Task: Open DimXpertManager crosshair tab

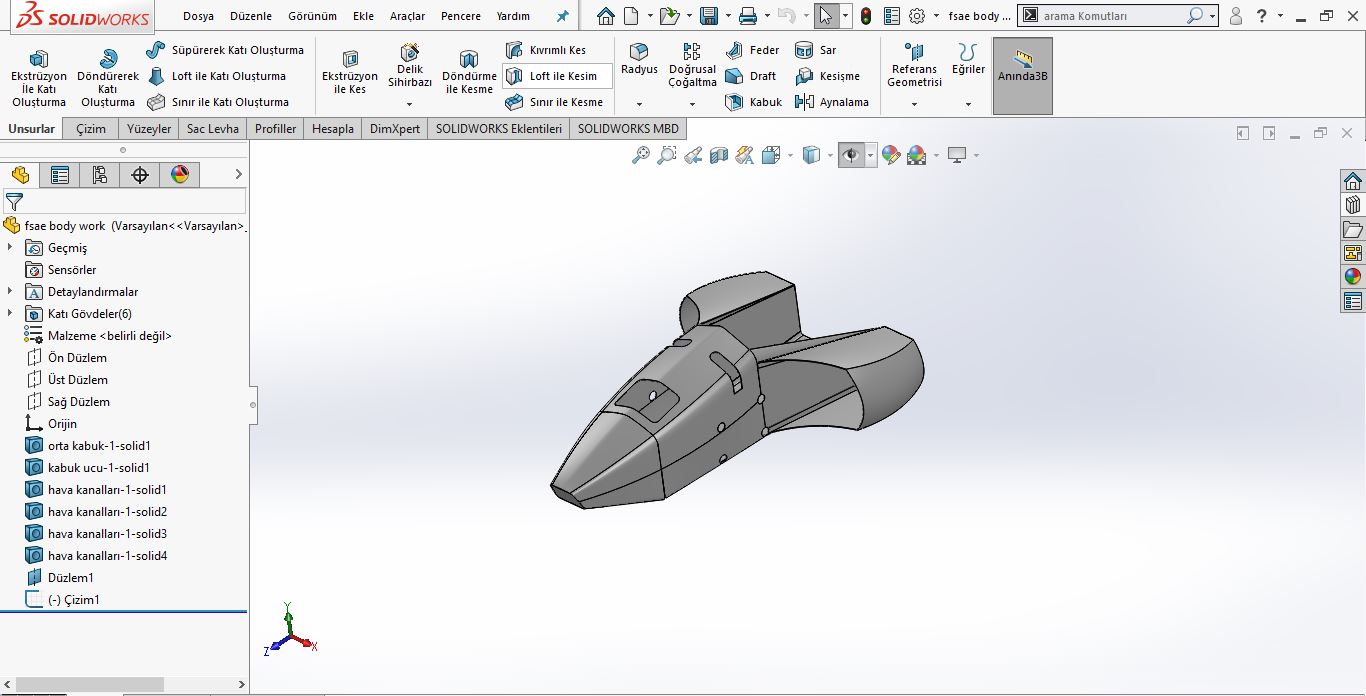Action: tap(140, 175)
